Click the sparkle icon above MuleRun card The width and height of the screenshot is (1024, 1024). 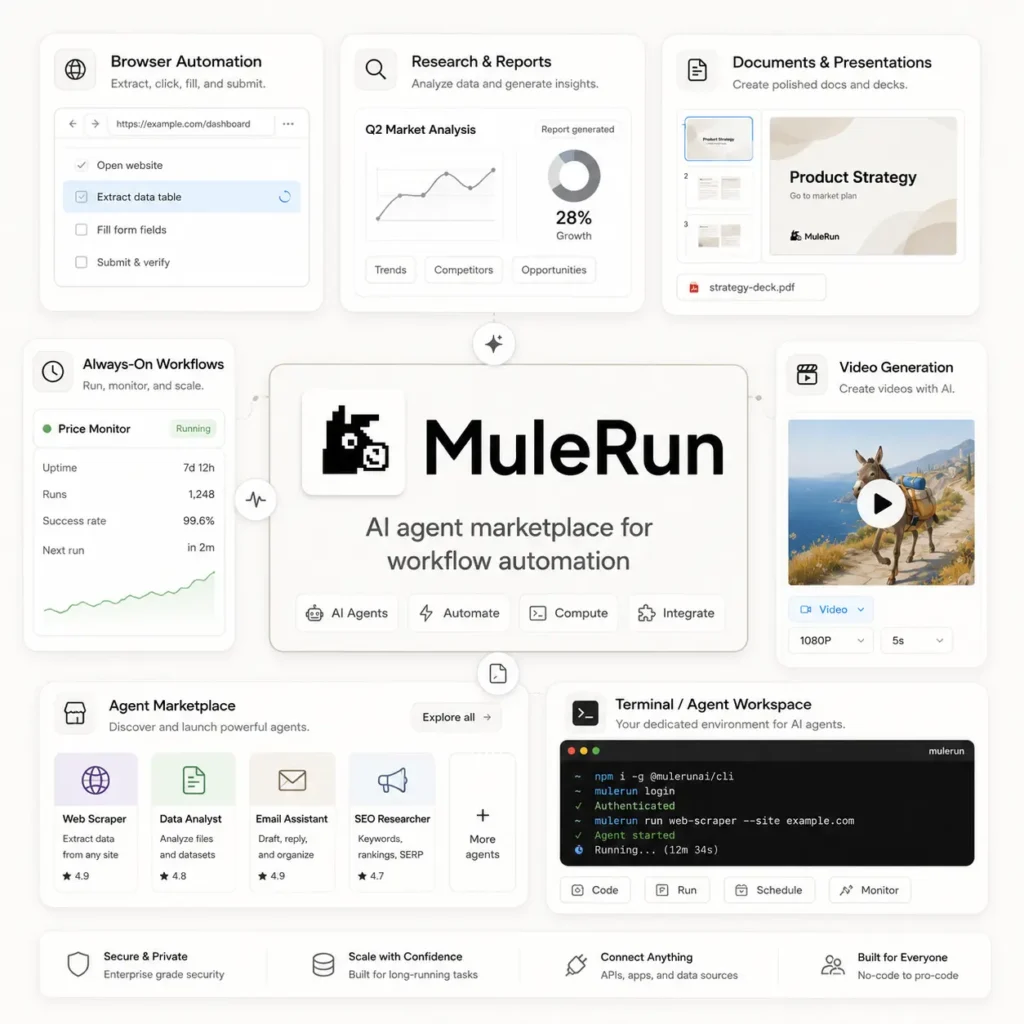point(494,344)
